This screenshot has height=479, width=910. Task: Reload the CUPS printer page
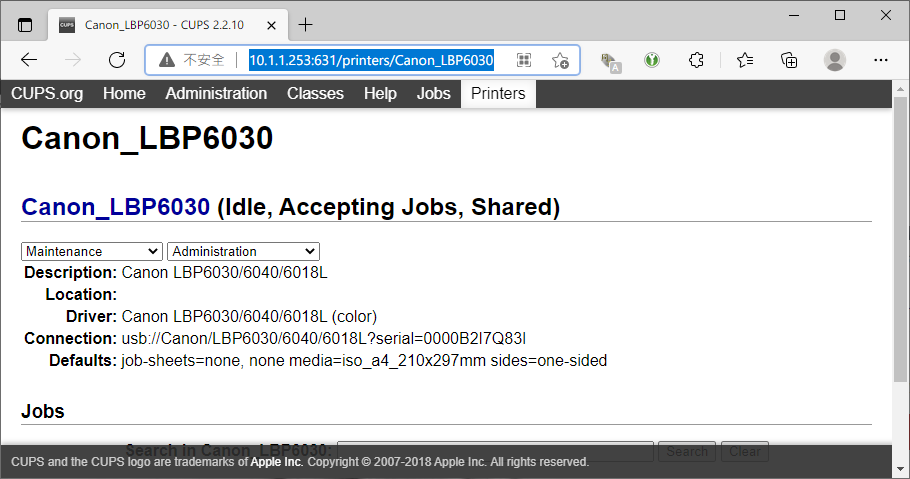coord(117,60)
